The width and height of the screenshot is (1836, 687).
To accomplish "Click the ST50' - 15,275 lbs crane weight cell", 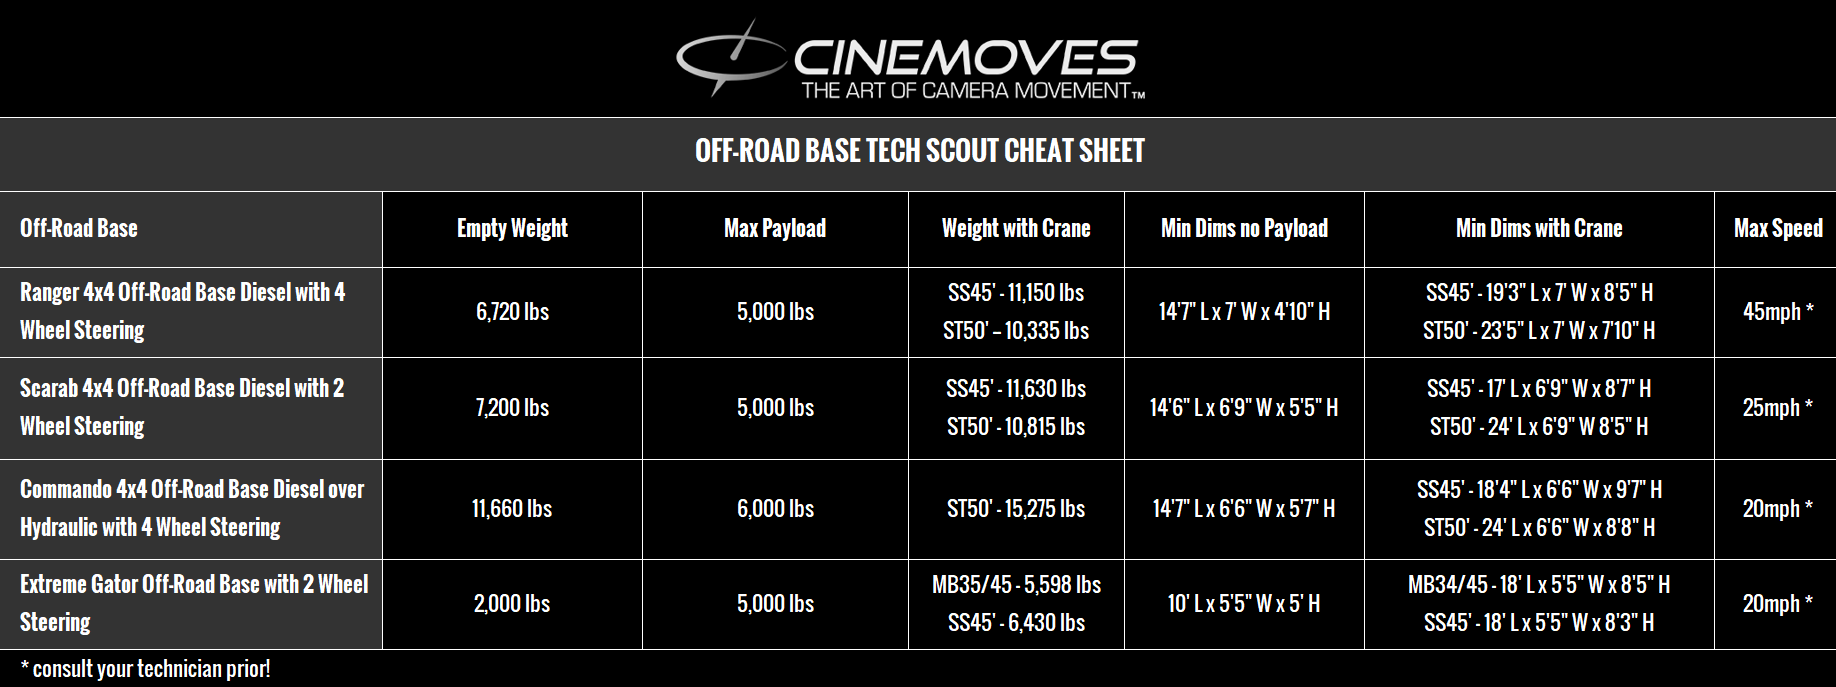I will (1016, 508).
